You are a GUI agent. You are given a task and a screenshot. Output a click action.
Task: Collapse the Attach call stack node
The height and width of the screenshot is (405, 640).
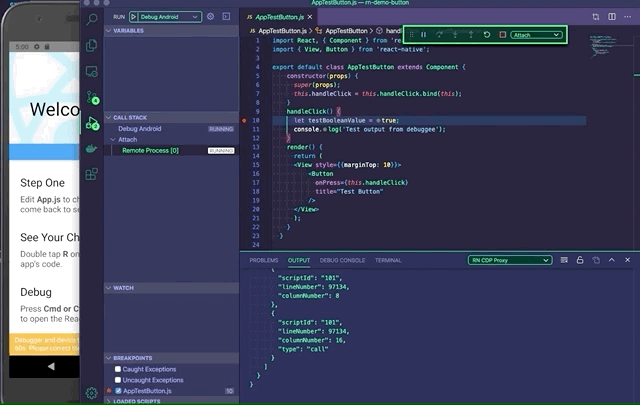113,140
